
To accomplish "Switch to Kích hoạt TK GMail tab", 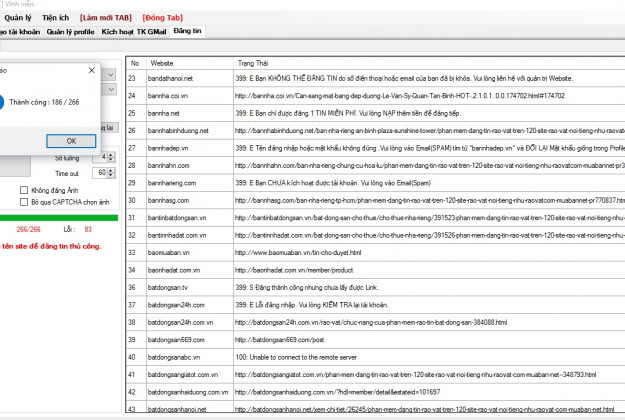I will tap(133, 32).
